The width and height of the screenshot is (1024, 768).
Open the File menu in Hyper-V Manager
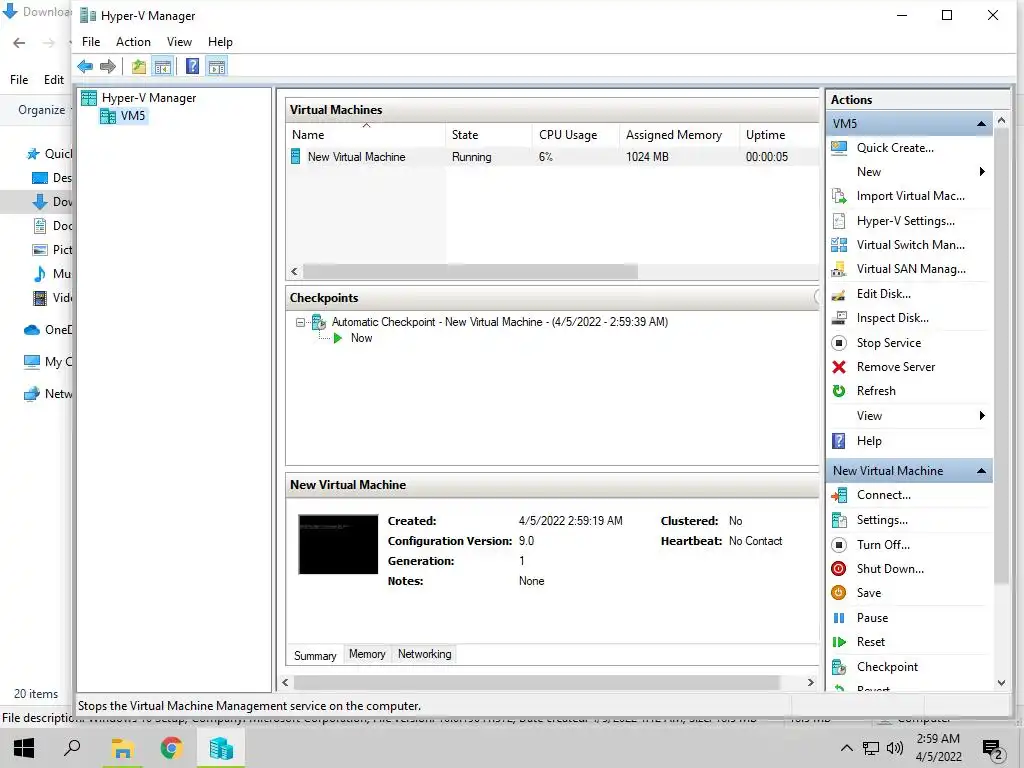(x=91, y=42)
